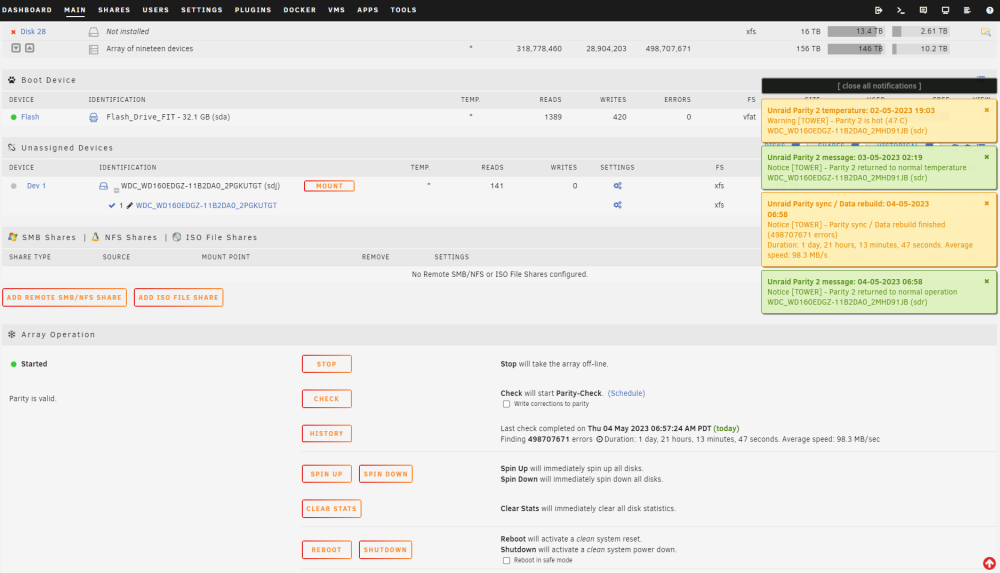Open the system log icon
Screen dimensions: 1000x573
click(967, 10)
